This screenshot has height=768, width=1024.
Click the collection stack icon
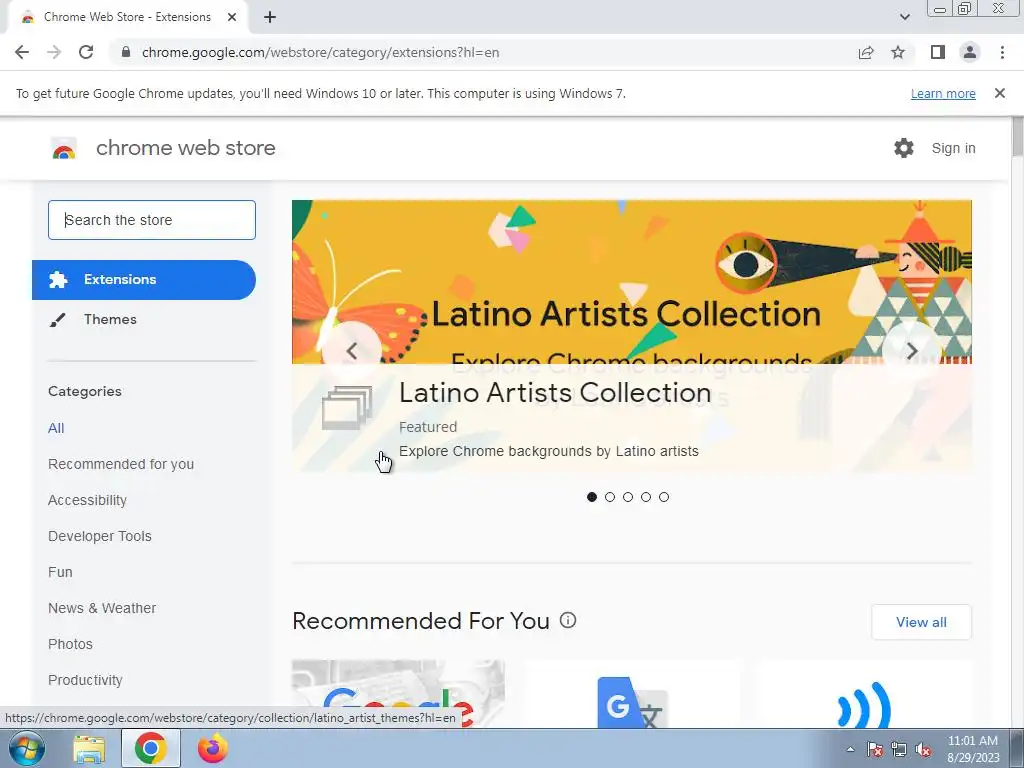(x=347, y=408)
